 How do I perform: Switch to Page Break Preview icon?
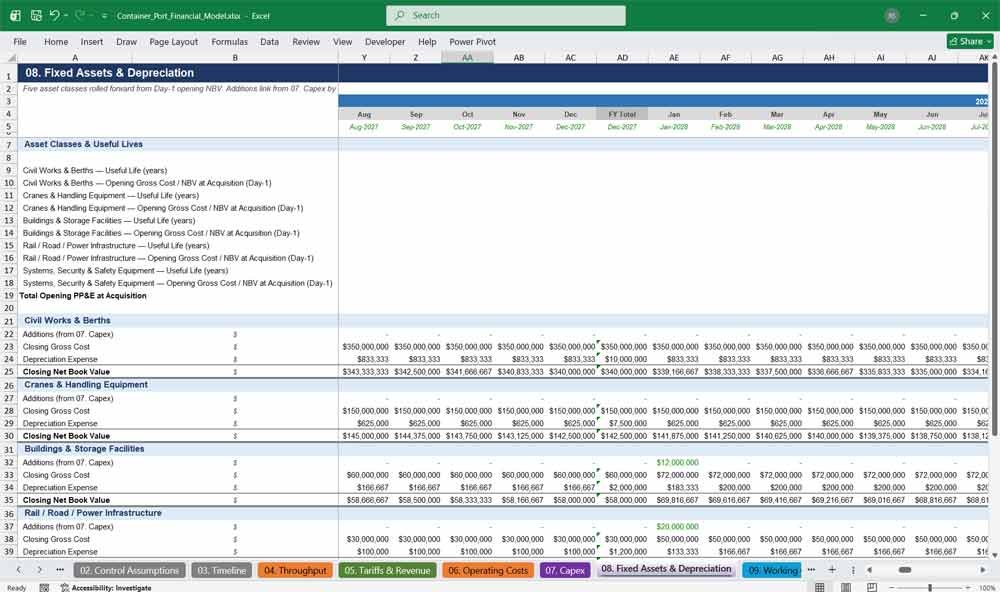click(x=872, y=587)
